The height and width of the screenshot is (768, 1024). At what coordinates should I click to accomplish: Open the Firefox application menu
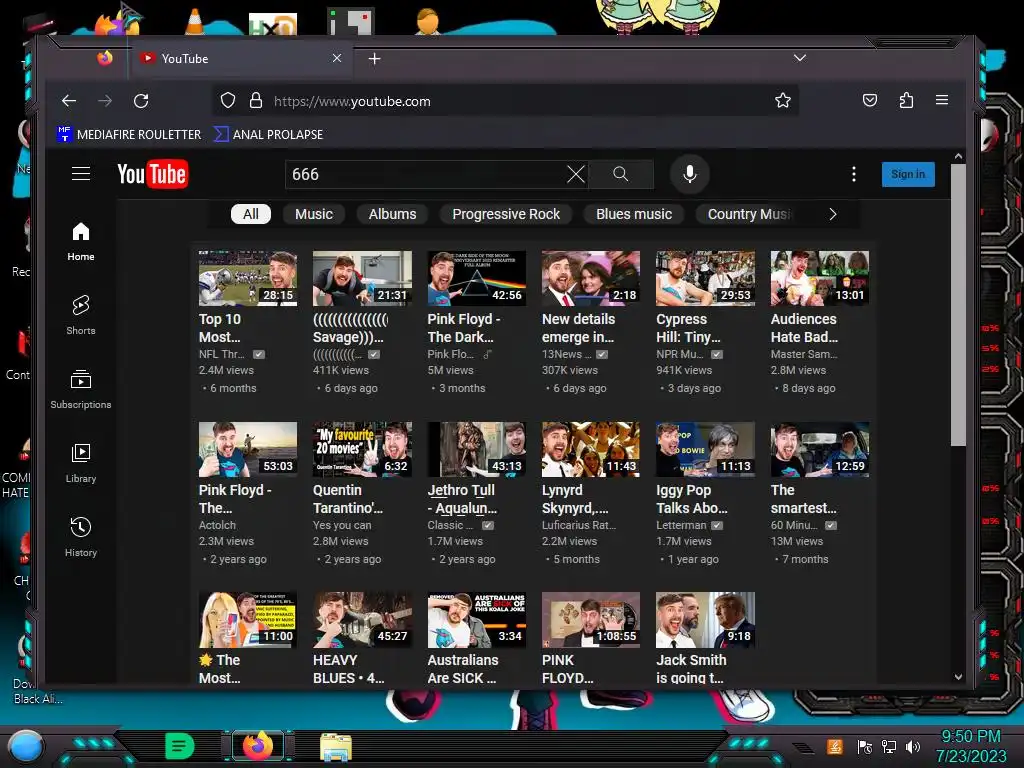click(x=942, y=100)
